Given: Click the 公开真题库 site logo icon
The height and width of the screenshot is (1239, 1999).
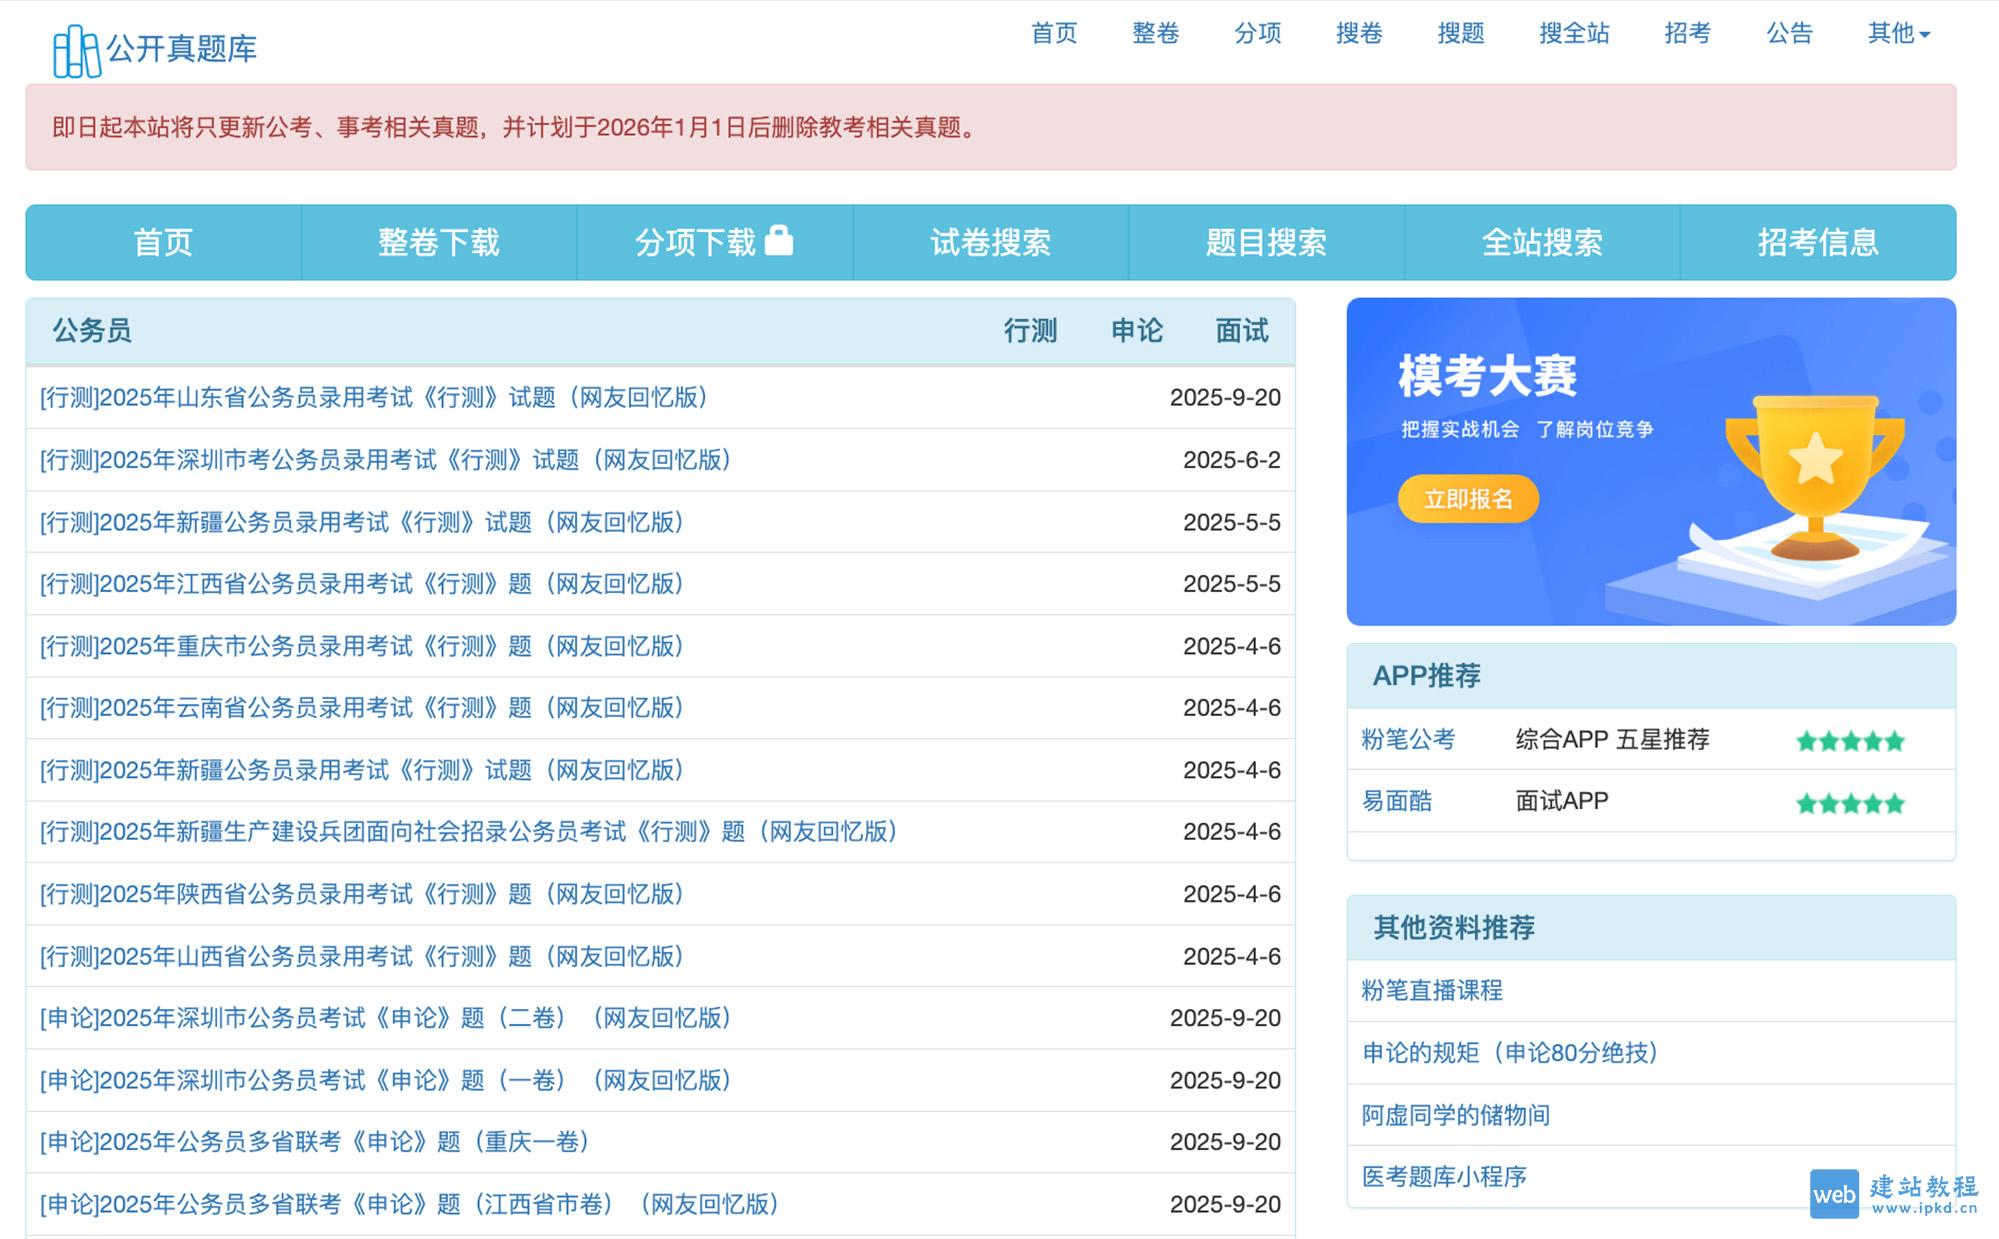Looking at the screenshot, I should click(x=78, y=49).
